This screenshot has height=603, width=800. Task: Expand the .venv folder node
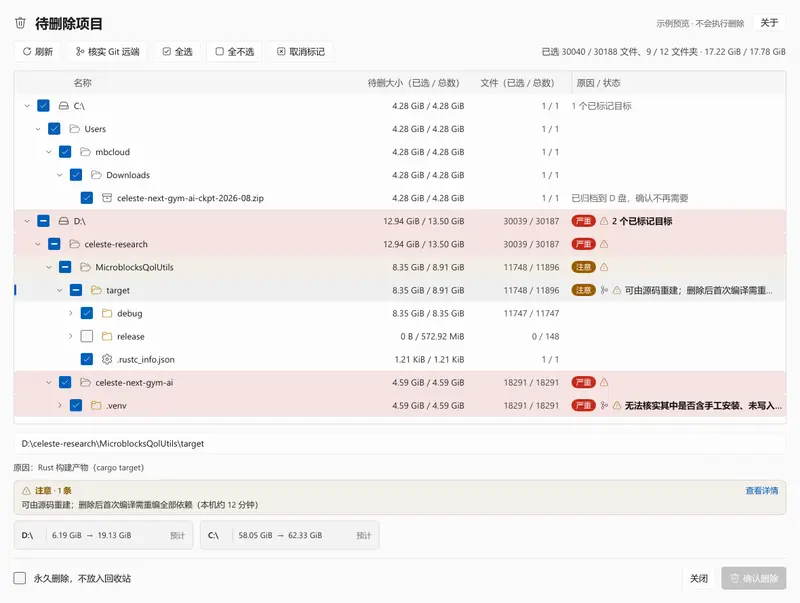60,406
